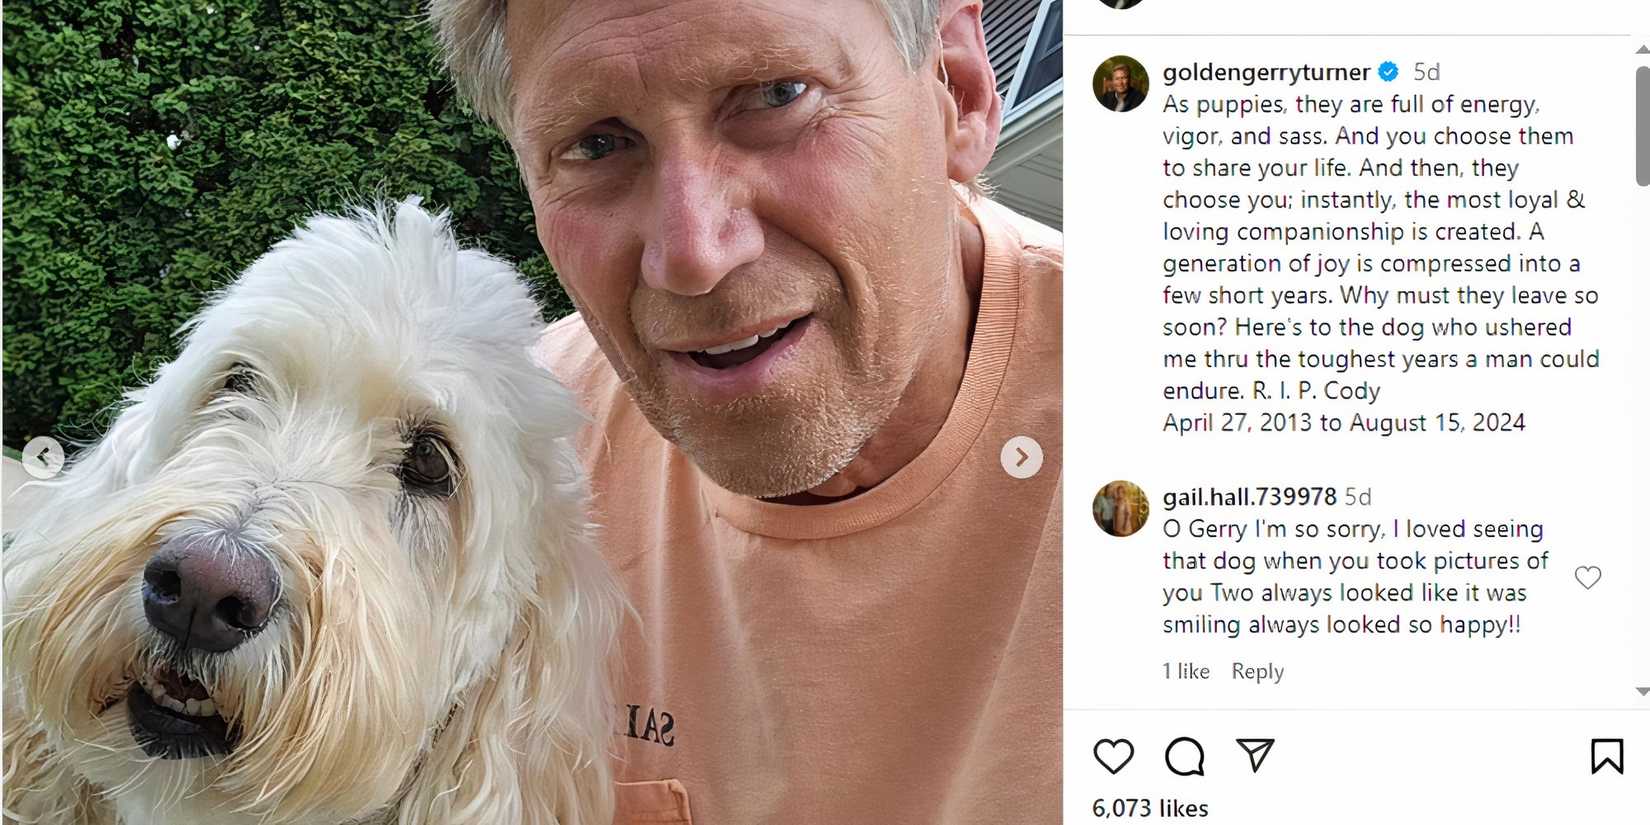Click scrollbar up arrow in comments
Image resolution: width=1650 pixels, height=825 pixels.
(1641, 49)
